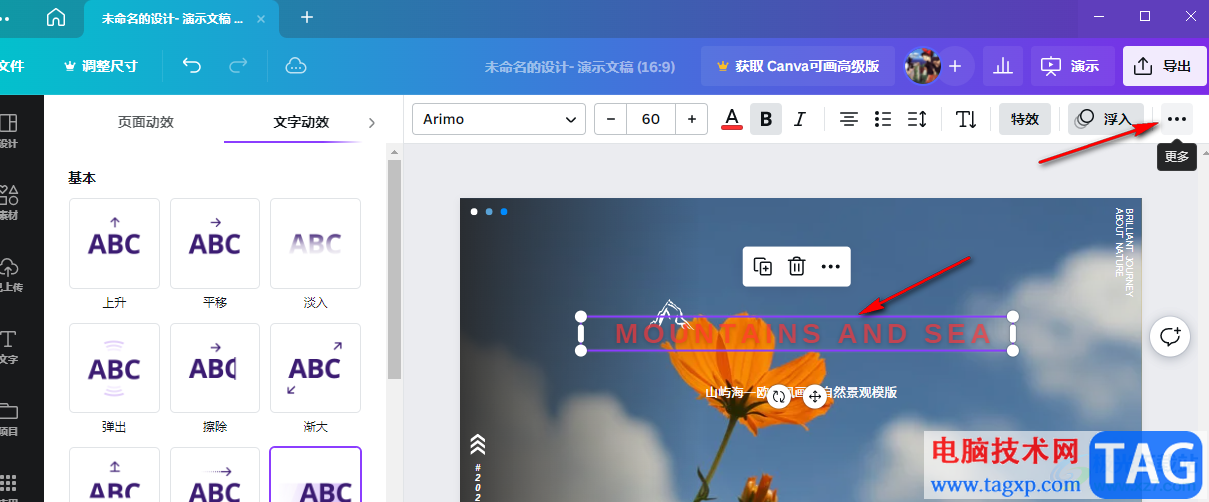This screenshot has width=1209, height=502.
Task: Undo the last action
Action: tap(192, 66)
